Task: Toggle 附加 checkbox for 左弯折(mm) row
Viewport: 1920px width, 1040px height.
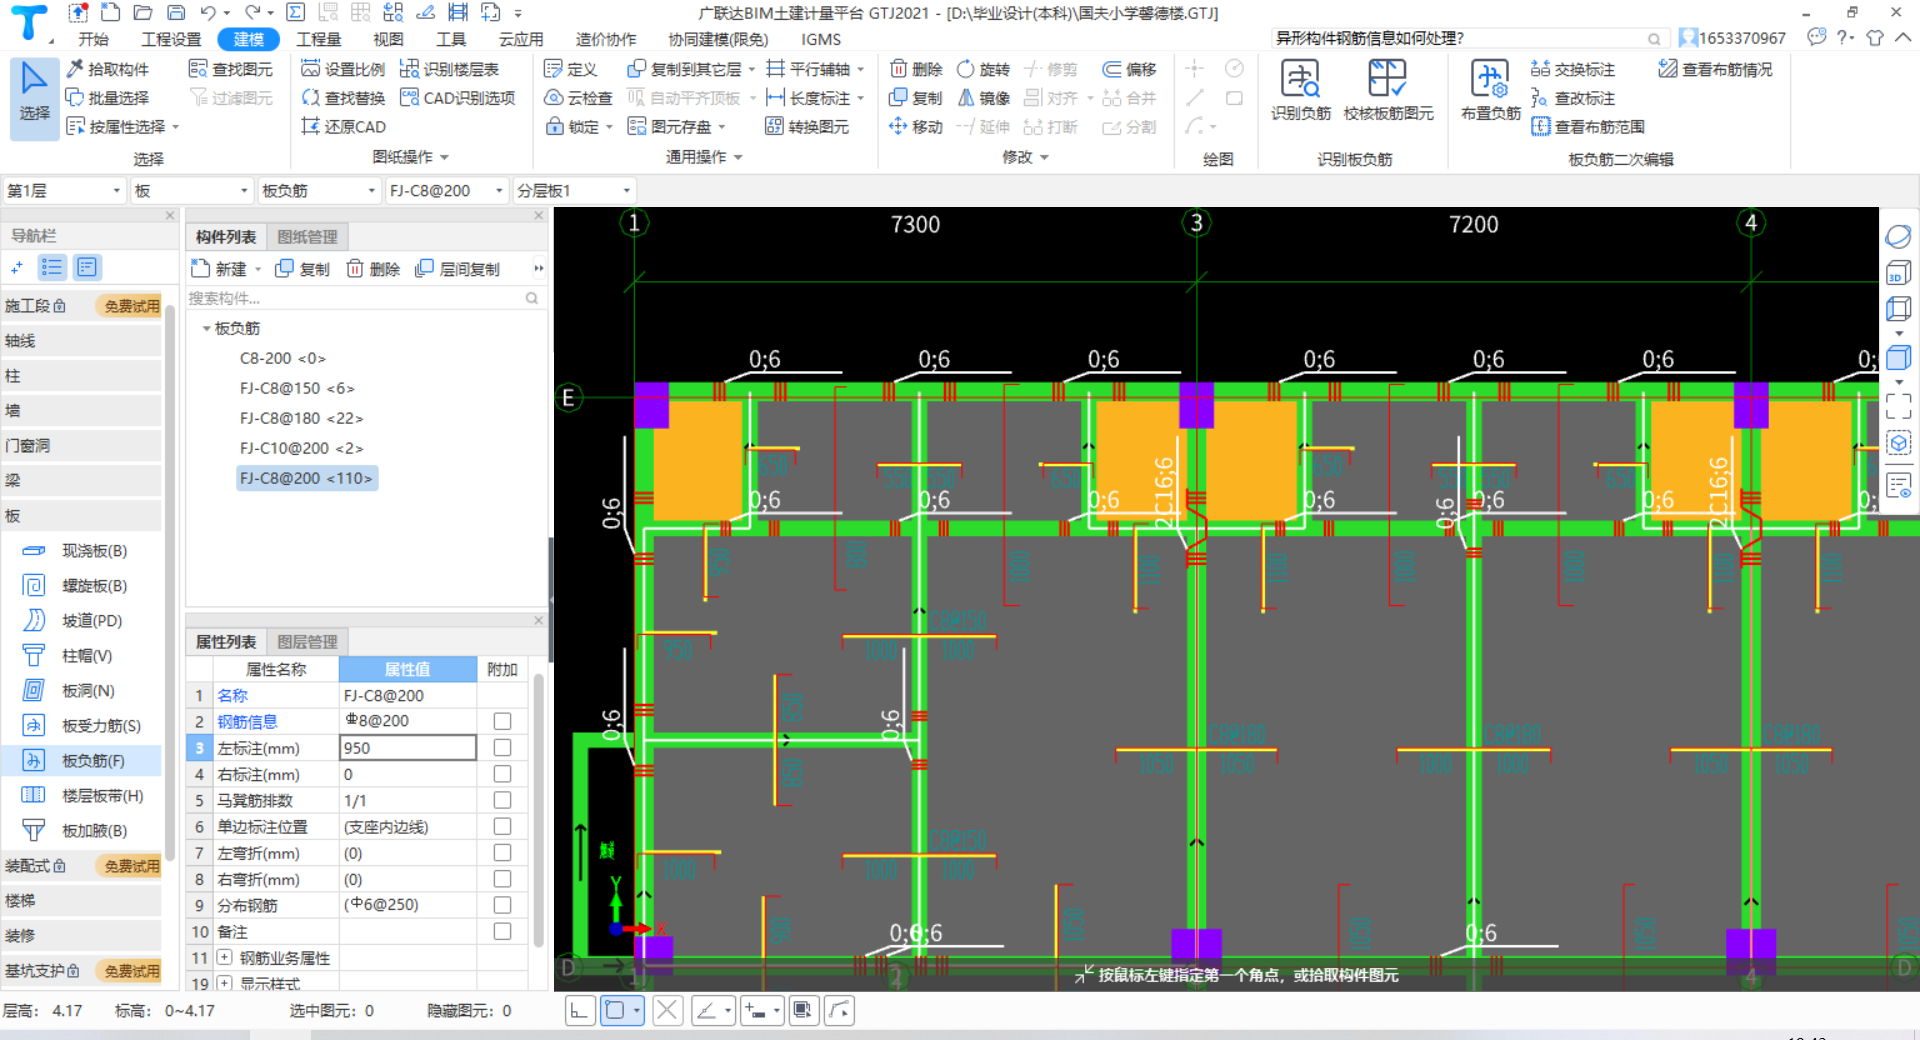Action: (502, 852)
